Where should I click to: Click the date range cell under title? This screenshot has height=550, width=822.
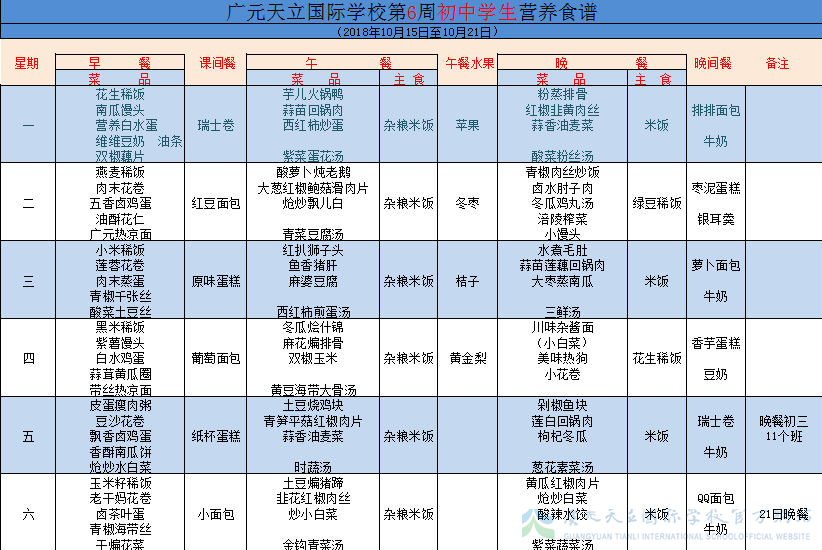410,32
